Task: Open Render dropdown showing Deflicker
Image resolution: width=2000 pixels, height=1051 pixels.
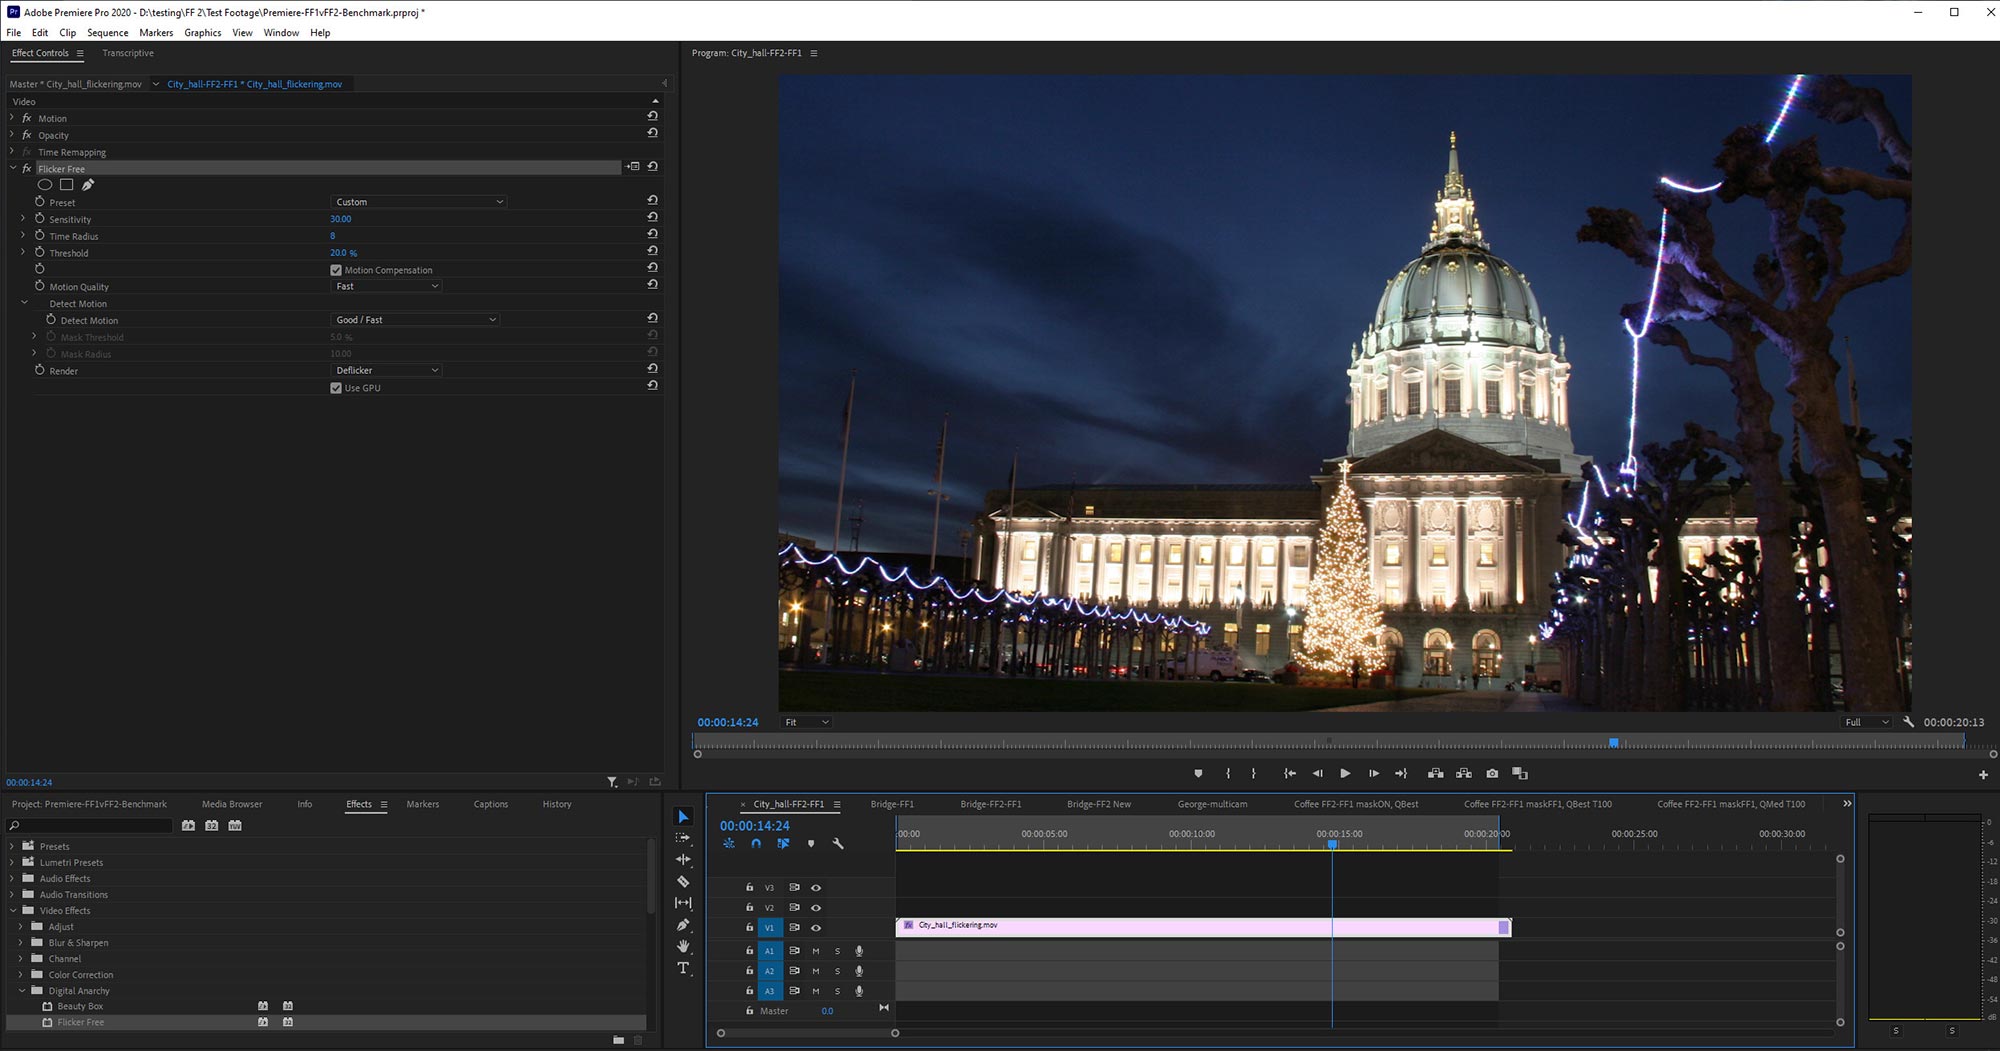Action: 386,370
